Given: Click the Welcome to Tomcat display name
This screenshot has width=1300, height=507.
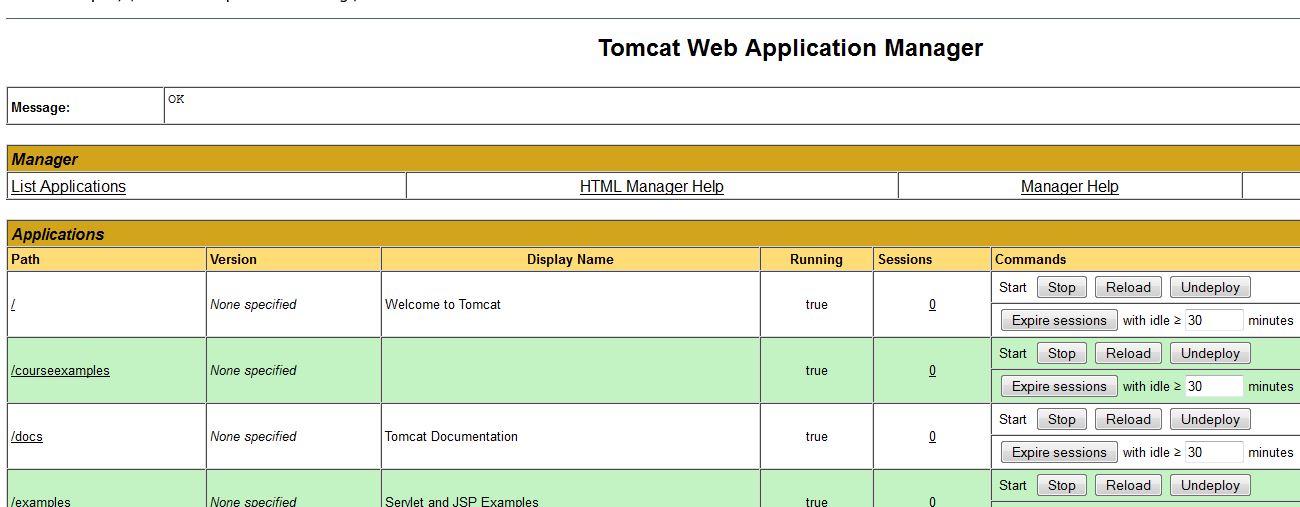Looking at the screenshot, I should (x=443, y=304).
